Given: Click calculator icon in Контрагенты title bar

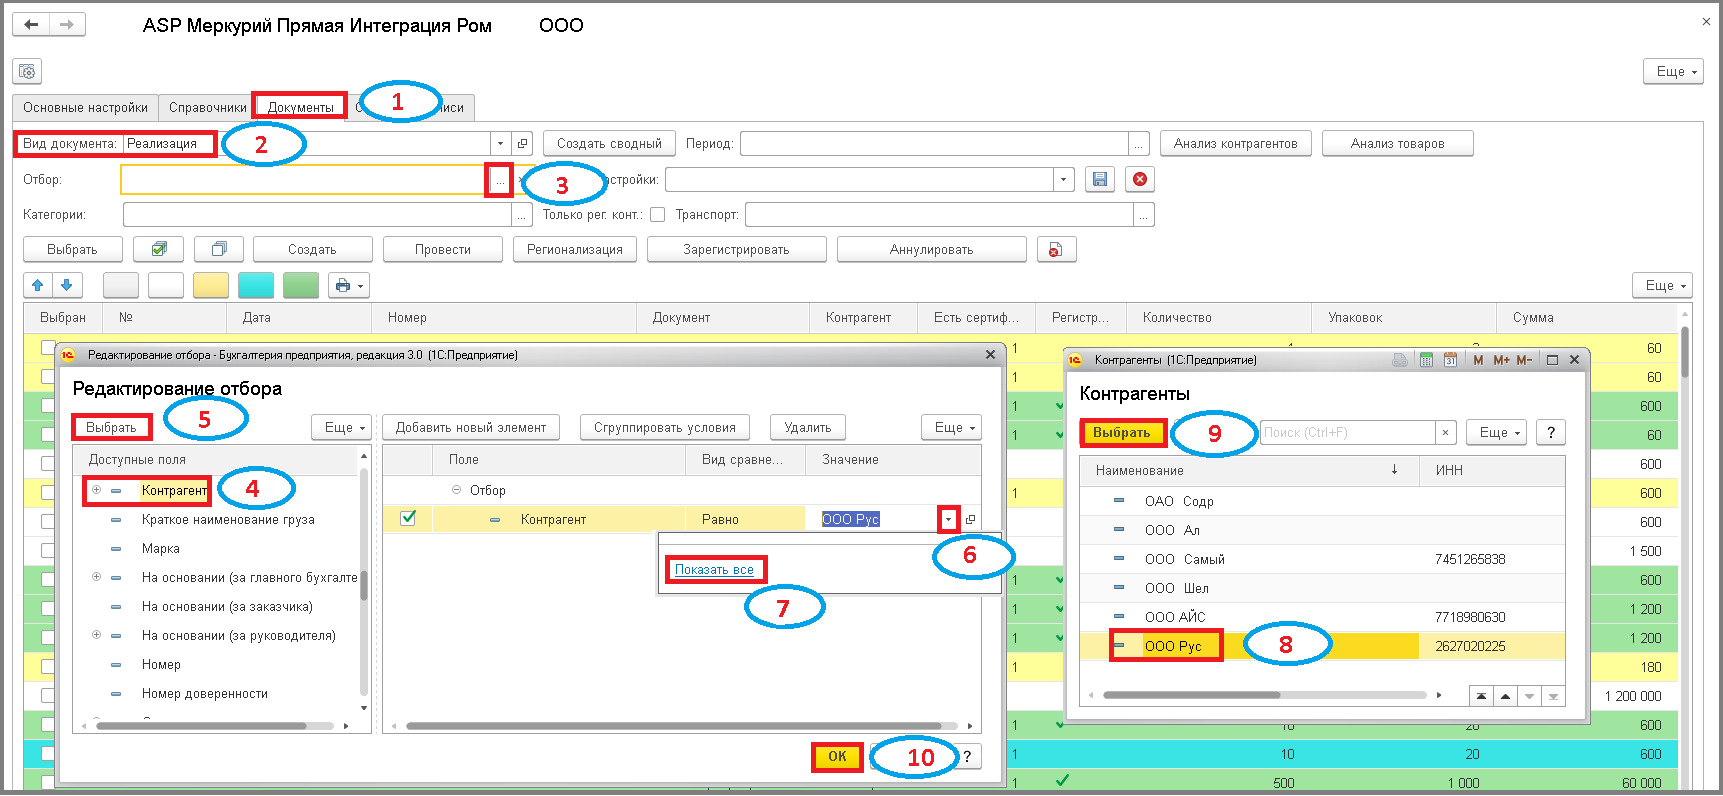Looking at the screenshot, I should click(1426, 360).
